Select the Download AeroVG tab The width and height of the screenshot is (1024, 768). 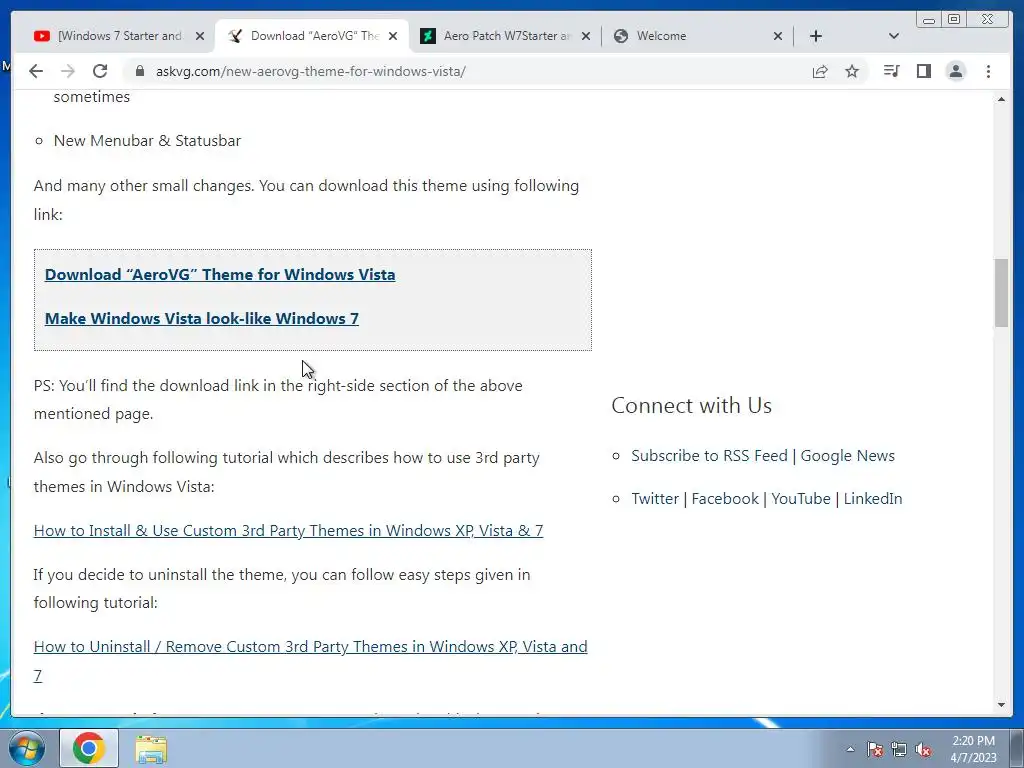pyautogui.click(x=312, y=36)
